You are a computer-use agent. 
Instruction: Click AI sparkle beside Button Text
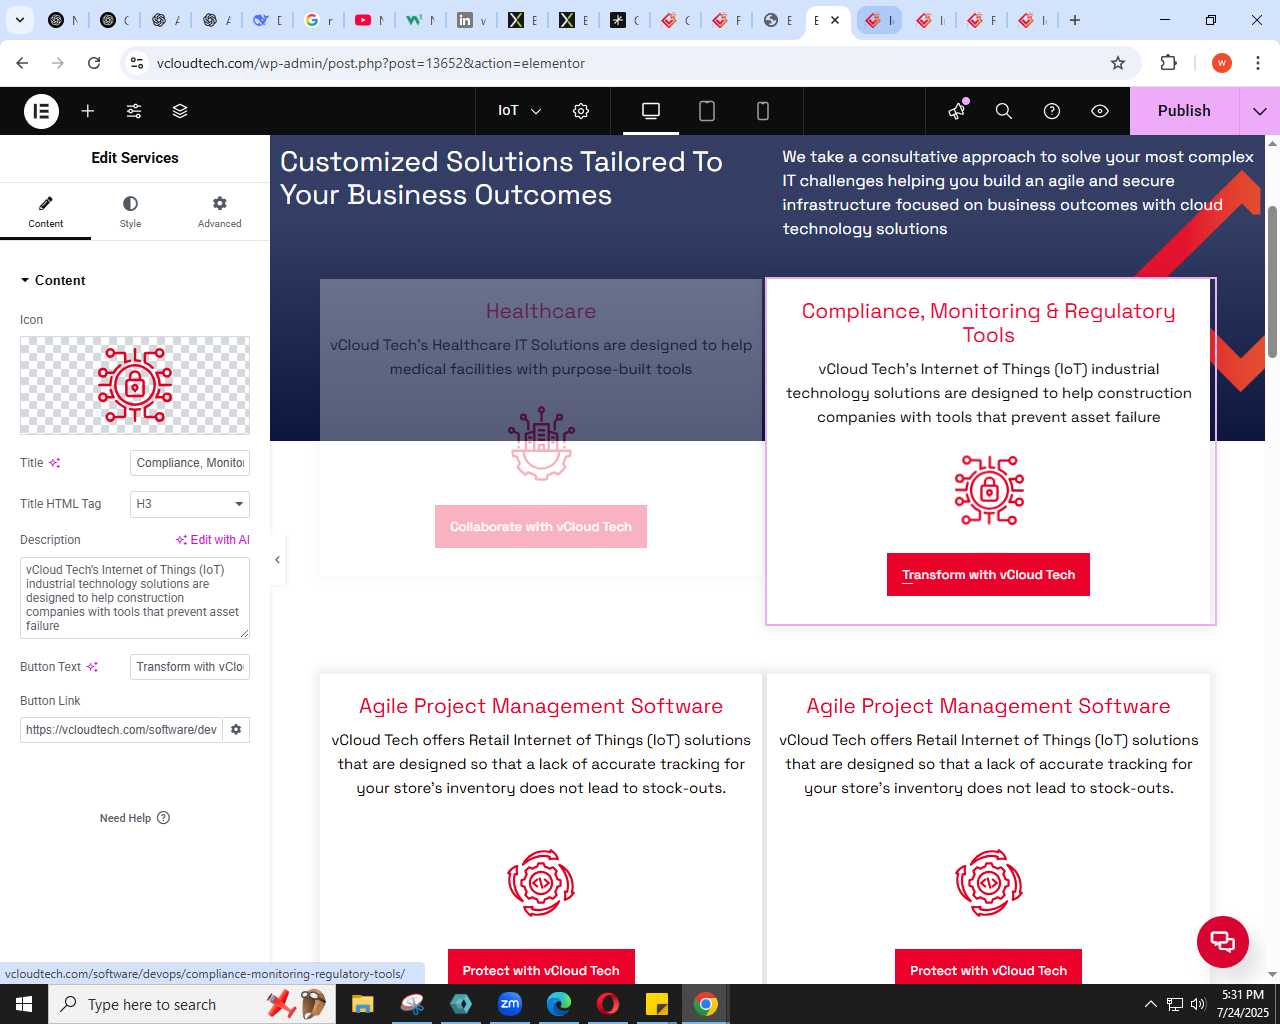pos(93,667)
